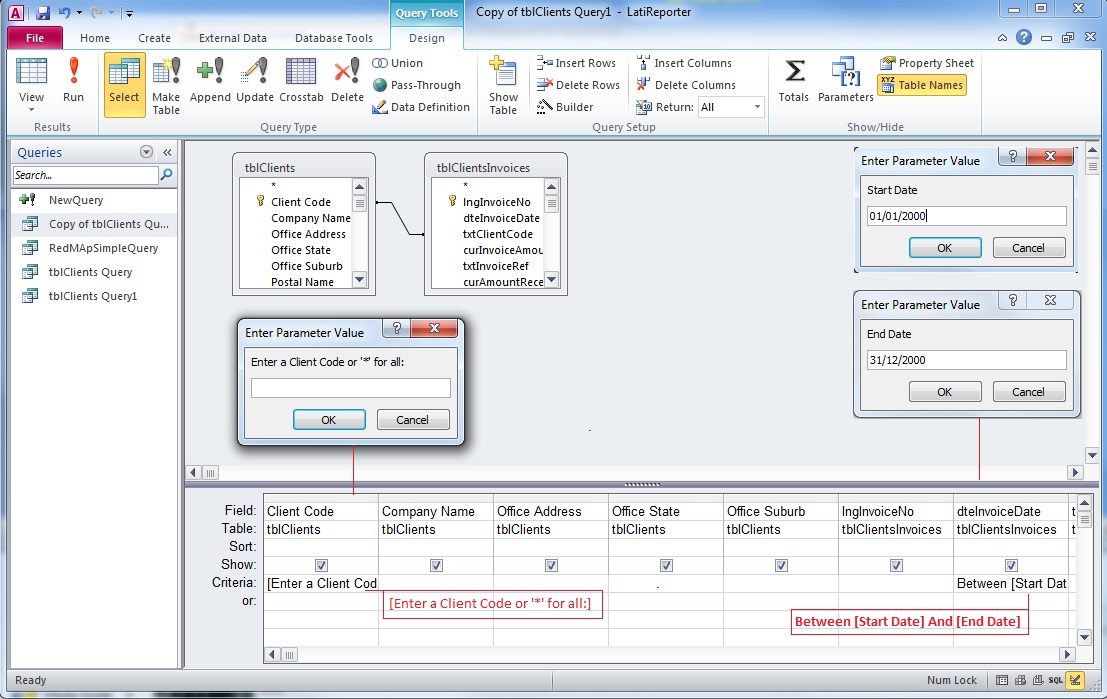Image resolution: width=1107 pixels, height=699 pixels.
Task: Uncheck Show box for Client Code column
Action: click(321, 565)
